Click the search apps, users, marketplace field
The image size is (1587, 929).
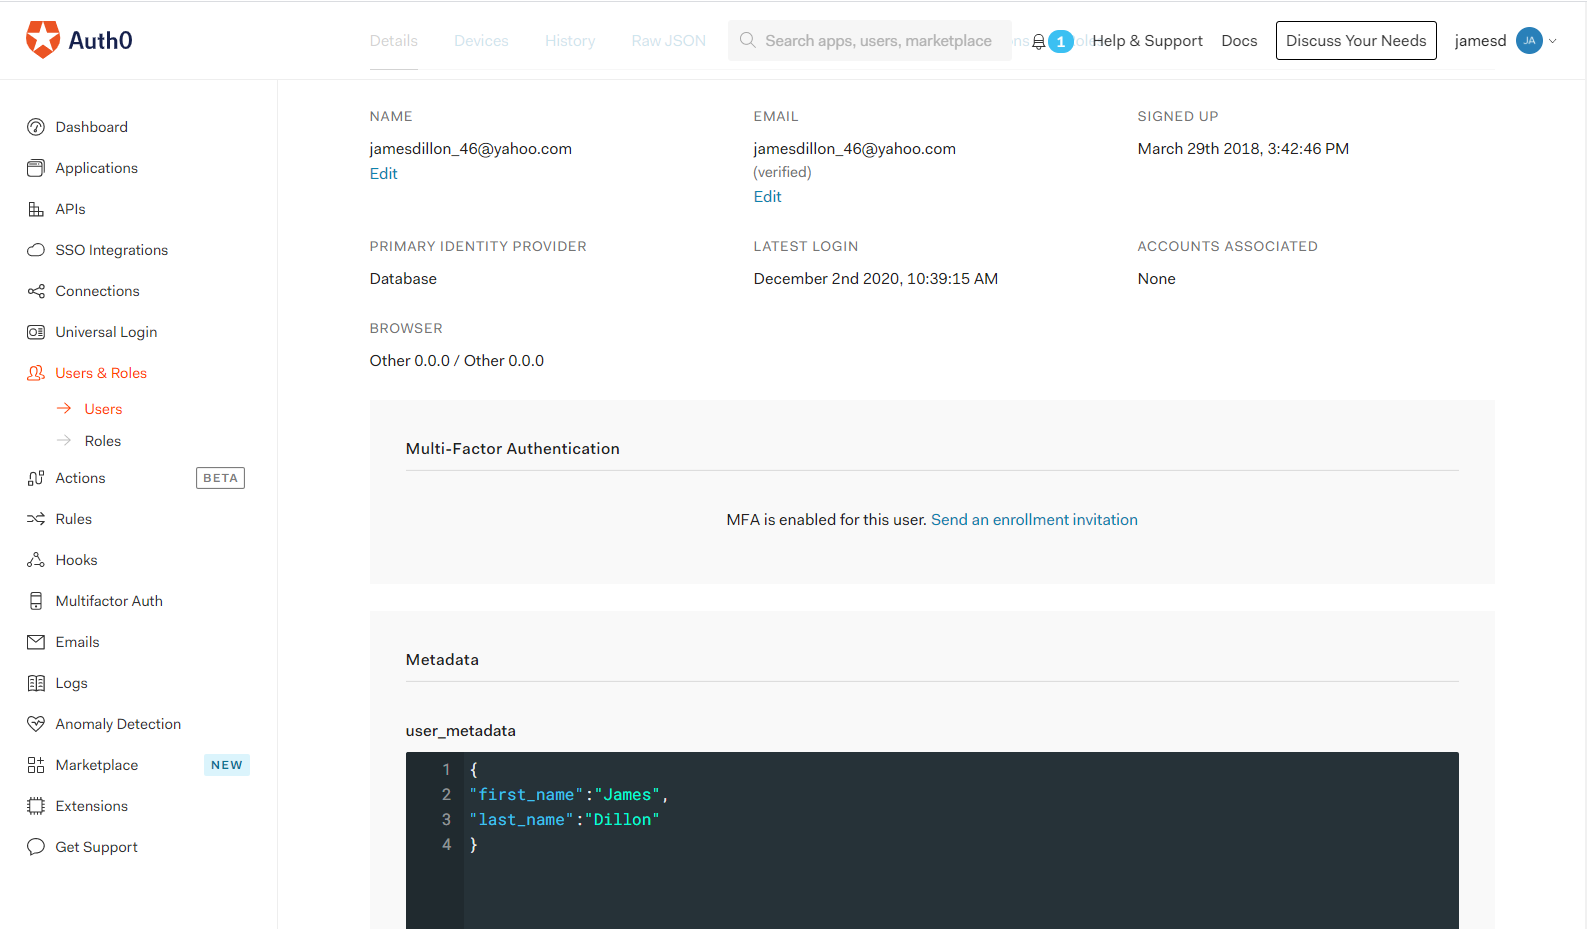[870, 40]
